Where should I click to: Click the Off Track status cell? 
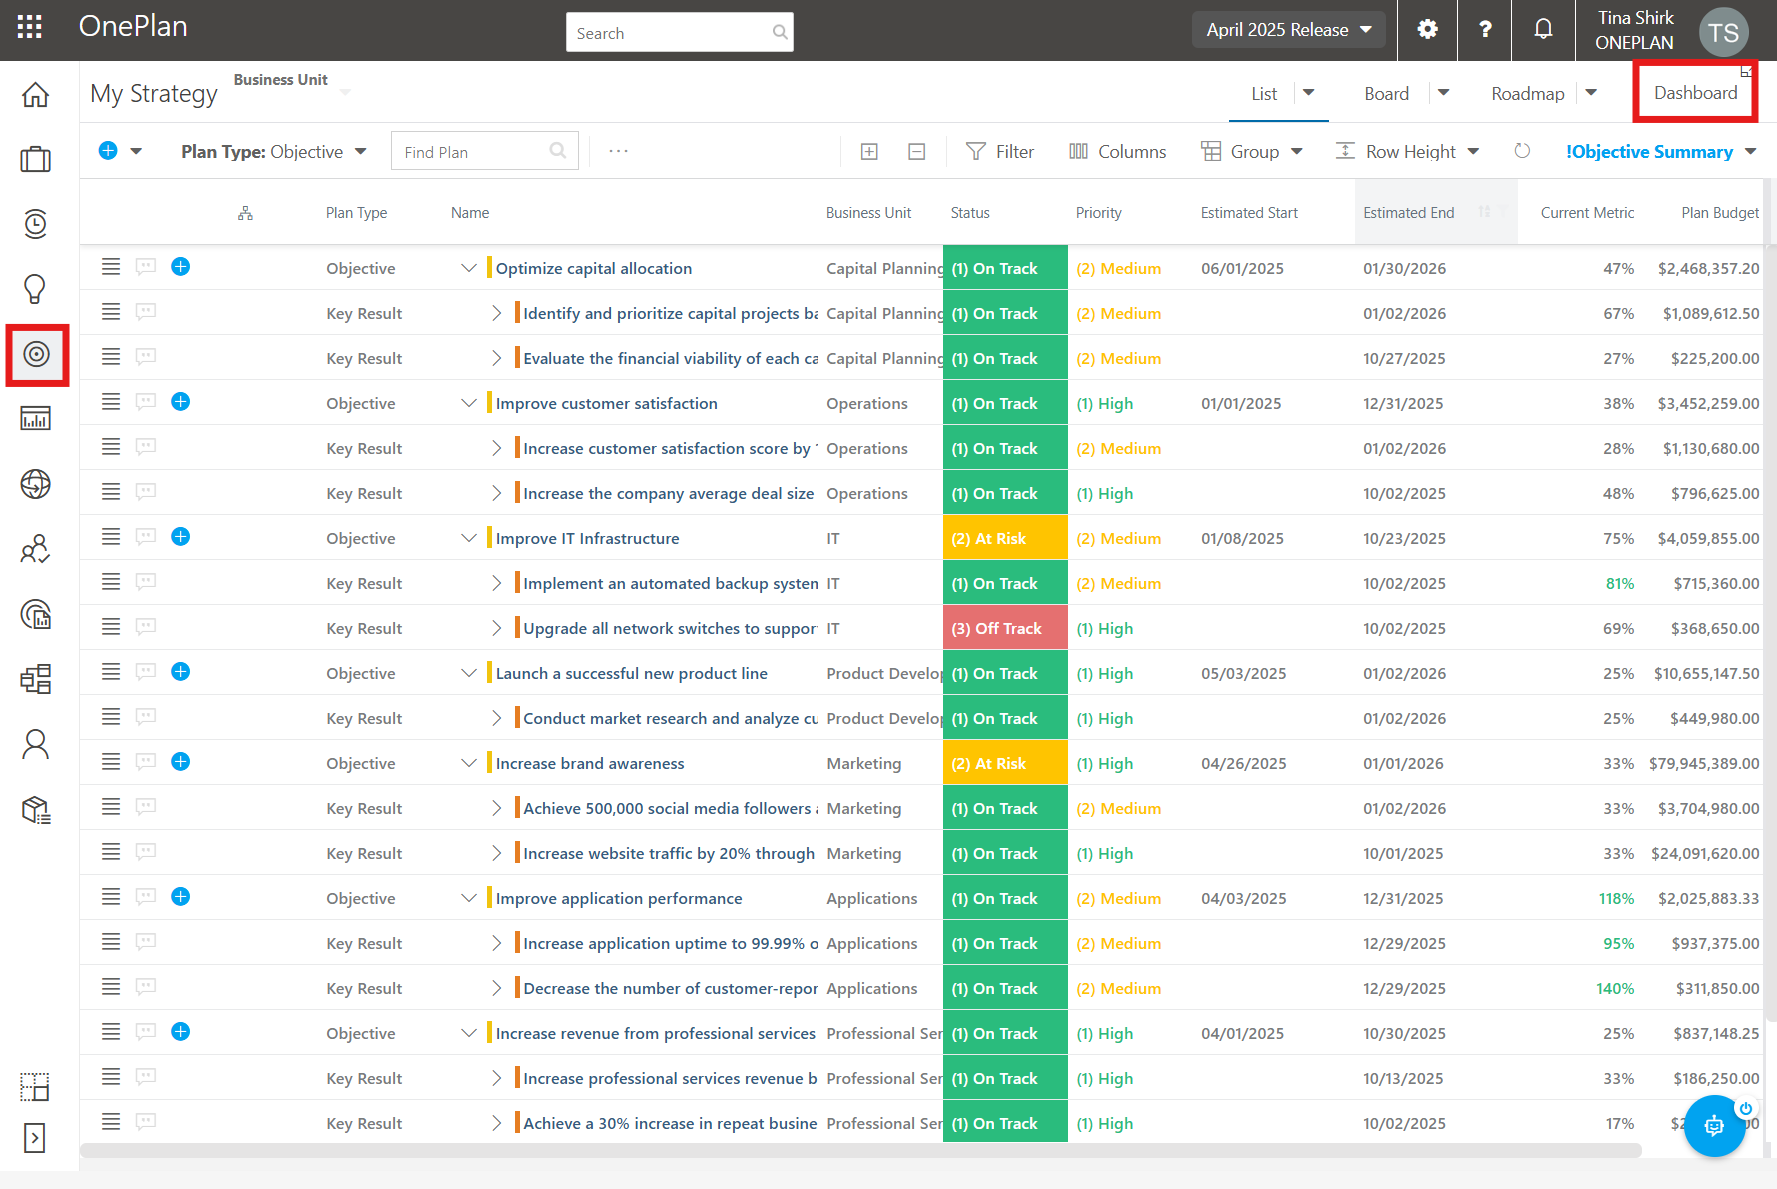1005,628
